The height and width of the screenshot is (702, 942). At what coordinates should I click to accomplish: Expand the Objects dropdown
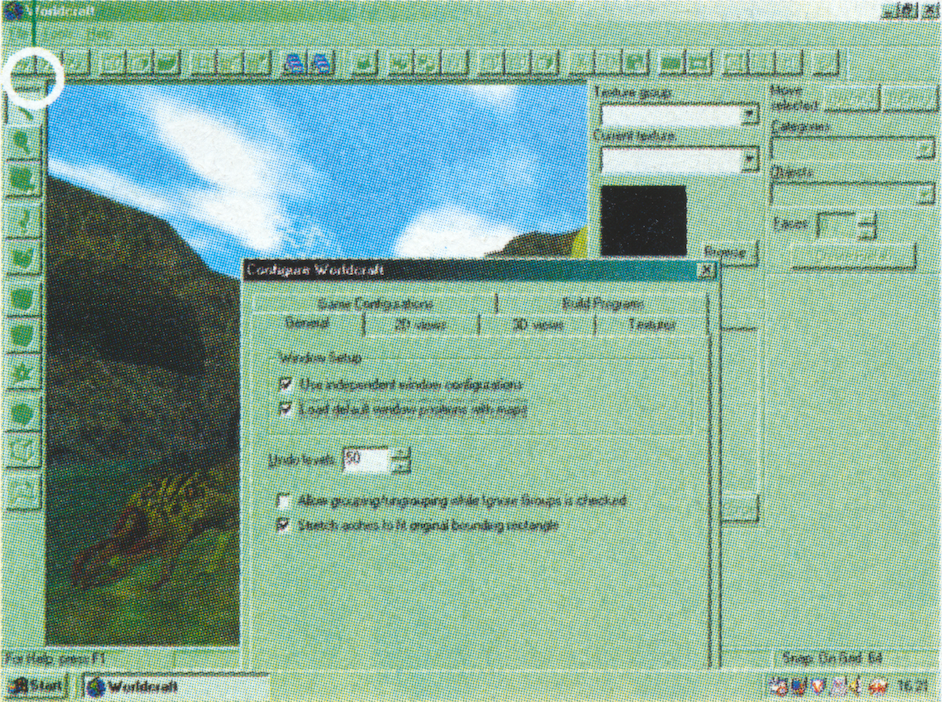[926, 193]
